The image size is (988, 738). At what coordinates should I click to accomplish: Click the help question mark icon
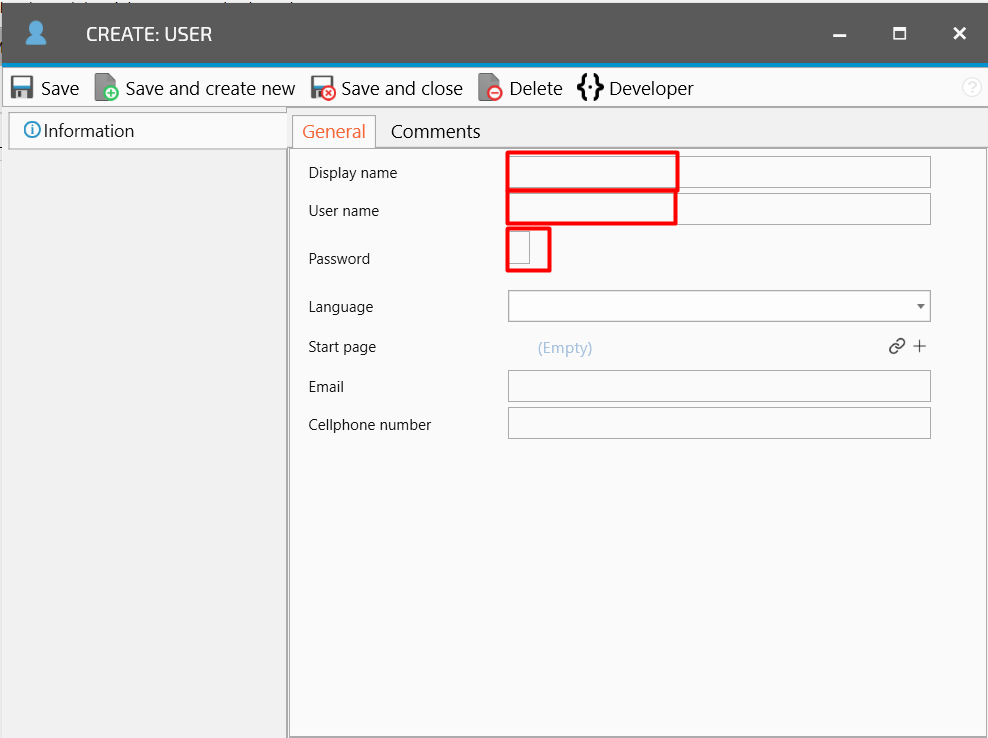971,88
